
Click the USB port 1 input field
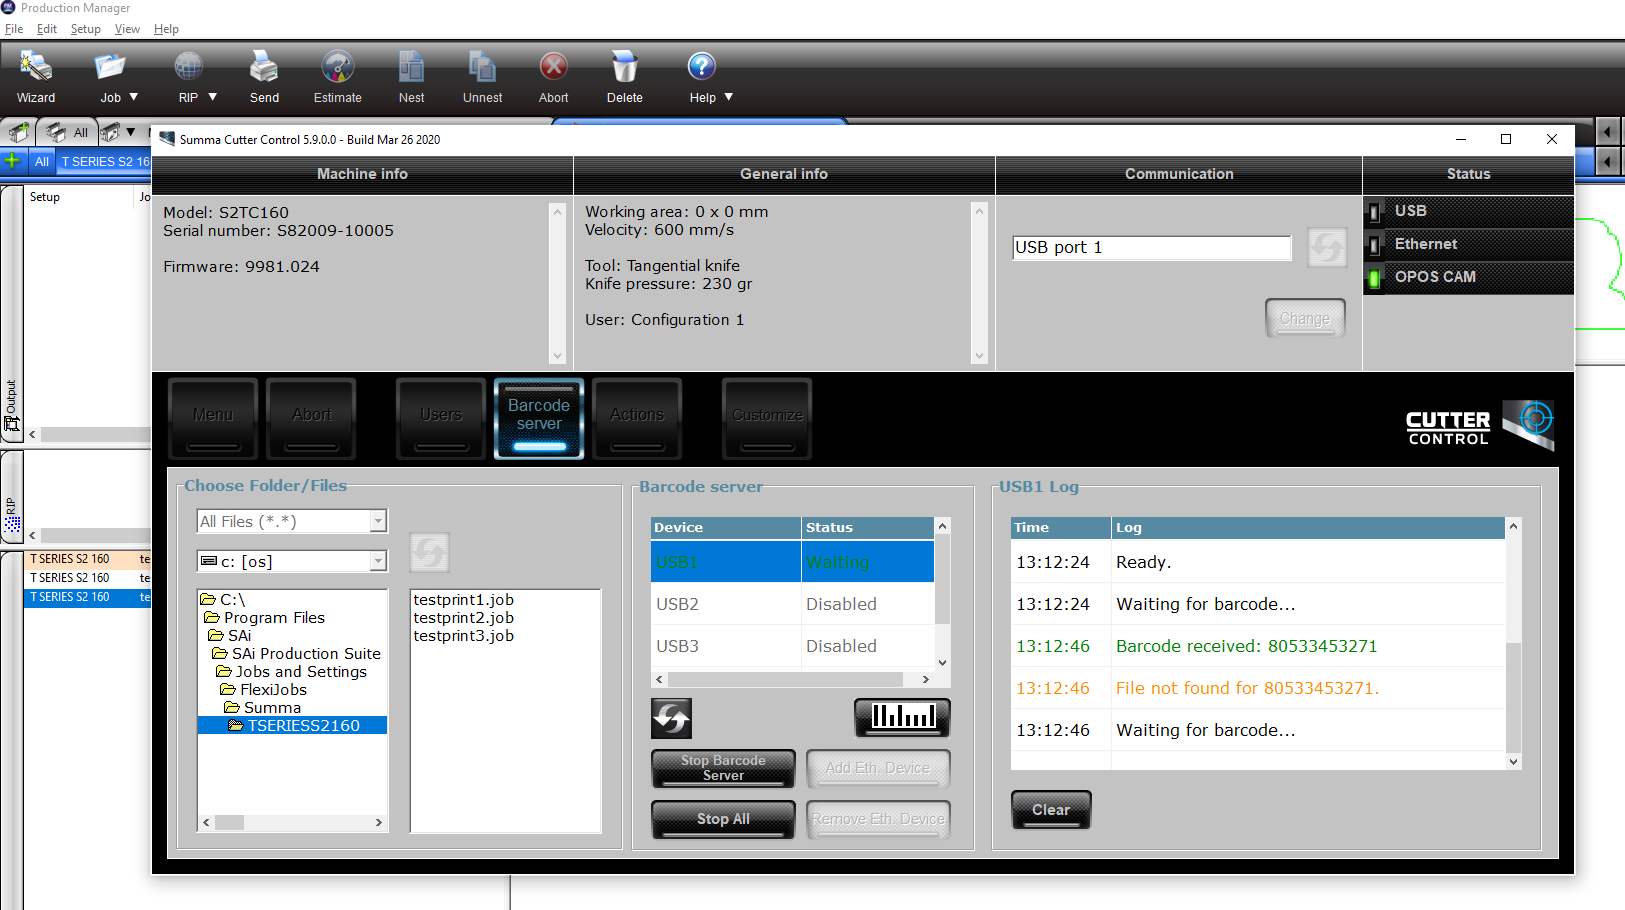[x=1152, y=247]
